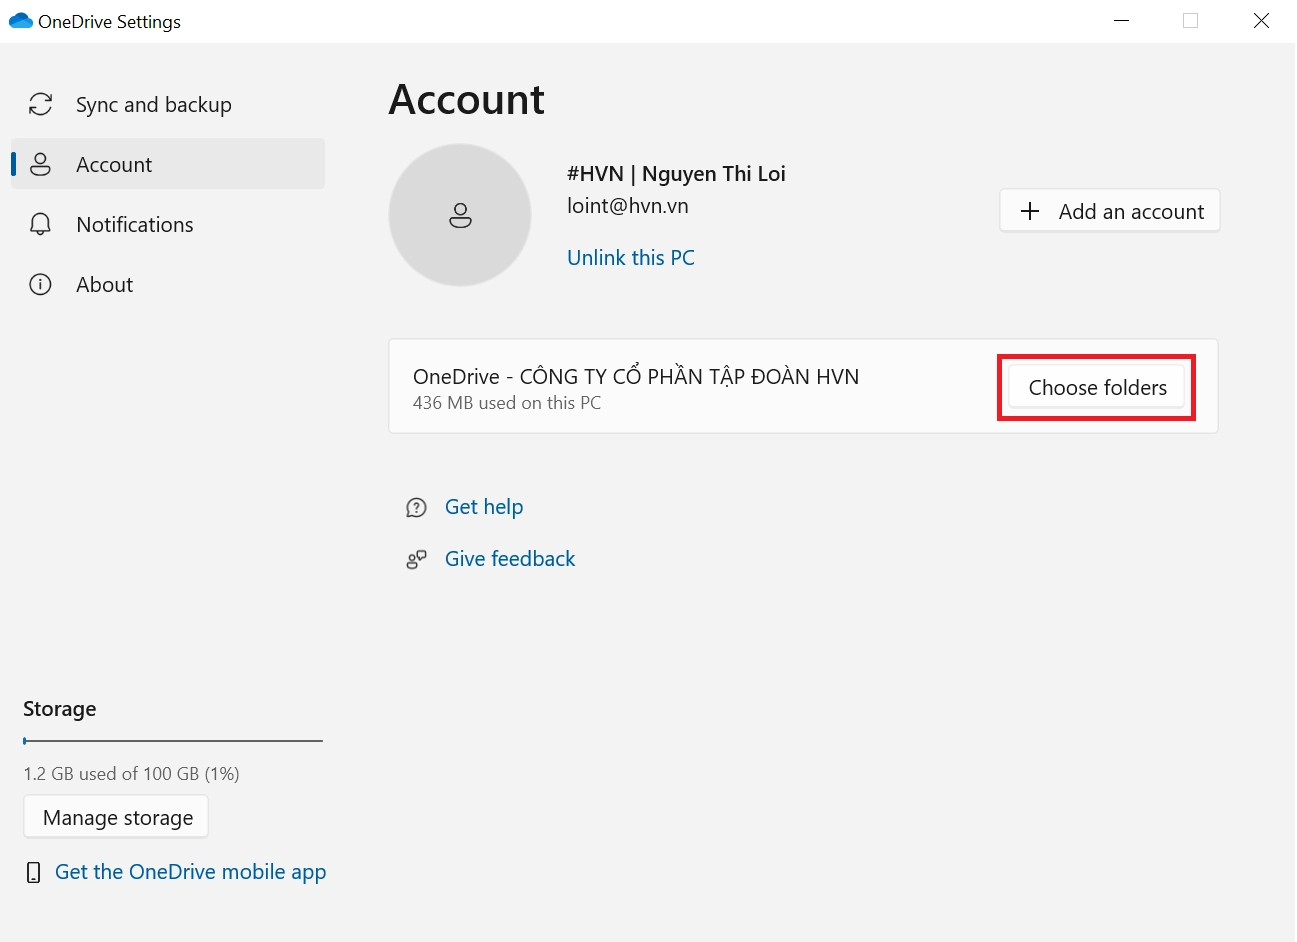
Task: Click the Sync and backup arrows icon
Action: [x=40, y=105]
